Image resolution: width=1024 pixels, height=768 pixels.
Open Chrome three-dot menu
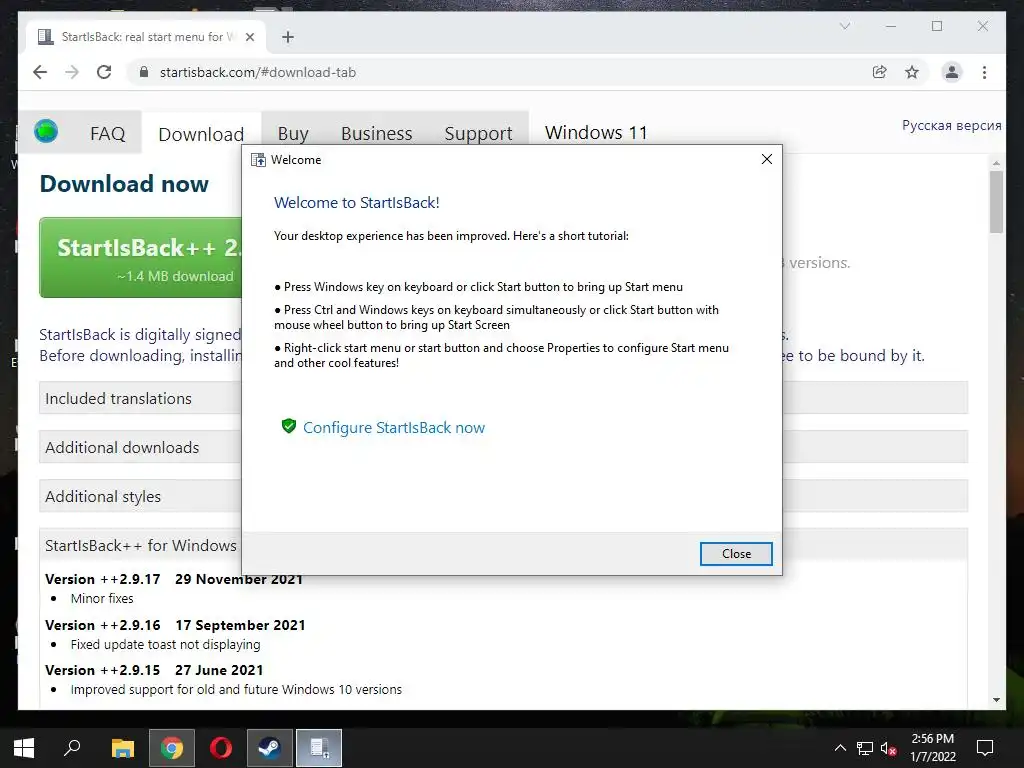tap(984, 72)
